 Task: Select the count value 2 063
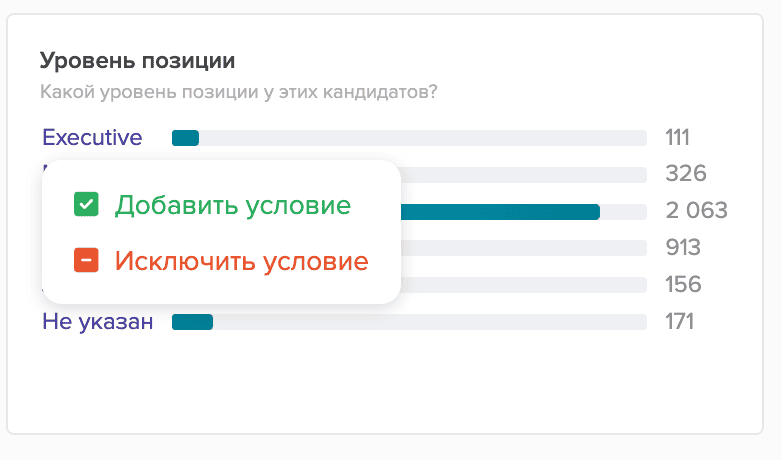(x=696, y=211)
